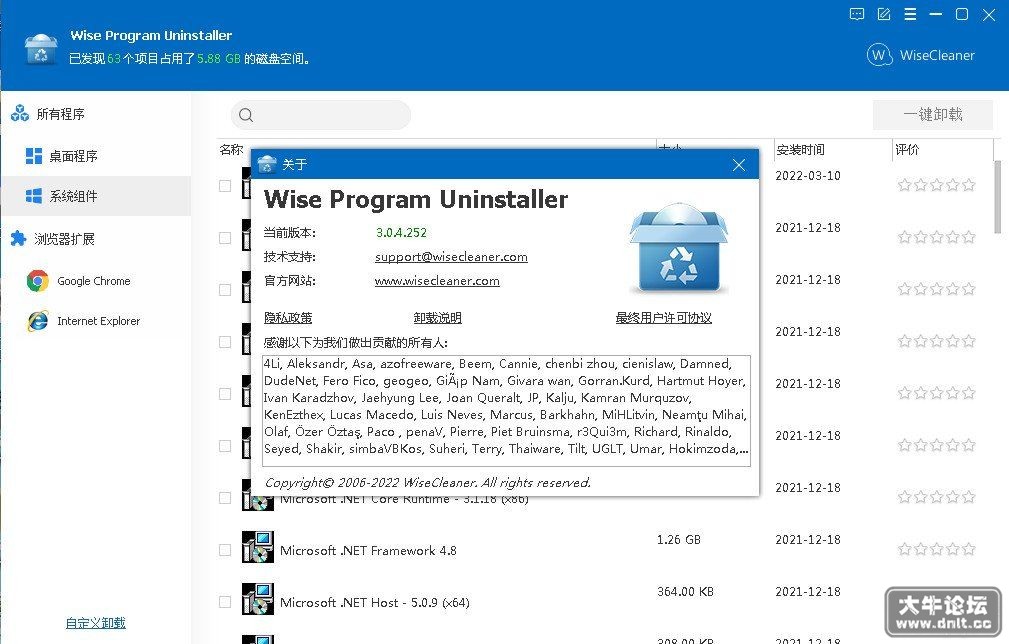The image size is (1009, 644).
Task: Open the 所有程序 category
Action: (x=48, y=114)
